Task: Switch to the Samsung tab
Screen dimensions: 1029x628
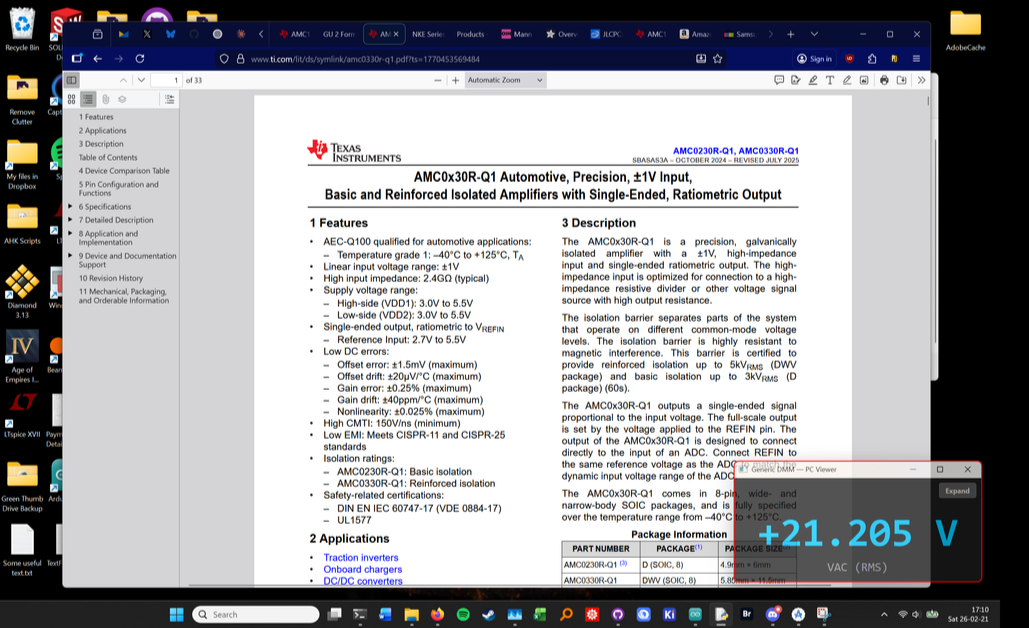Action: tap(740, 34)
